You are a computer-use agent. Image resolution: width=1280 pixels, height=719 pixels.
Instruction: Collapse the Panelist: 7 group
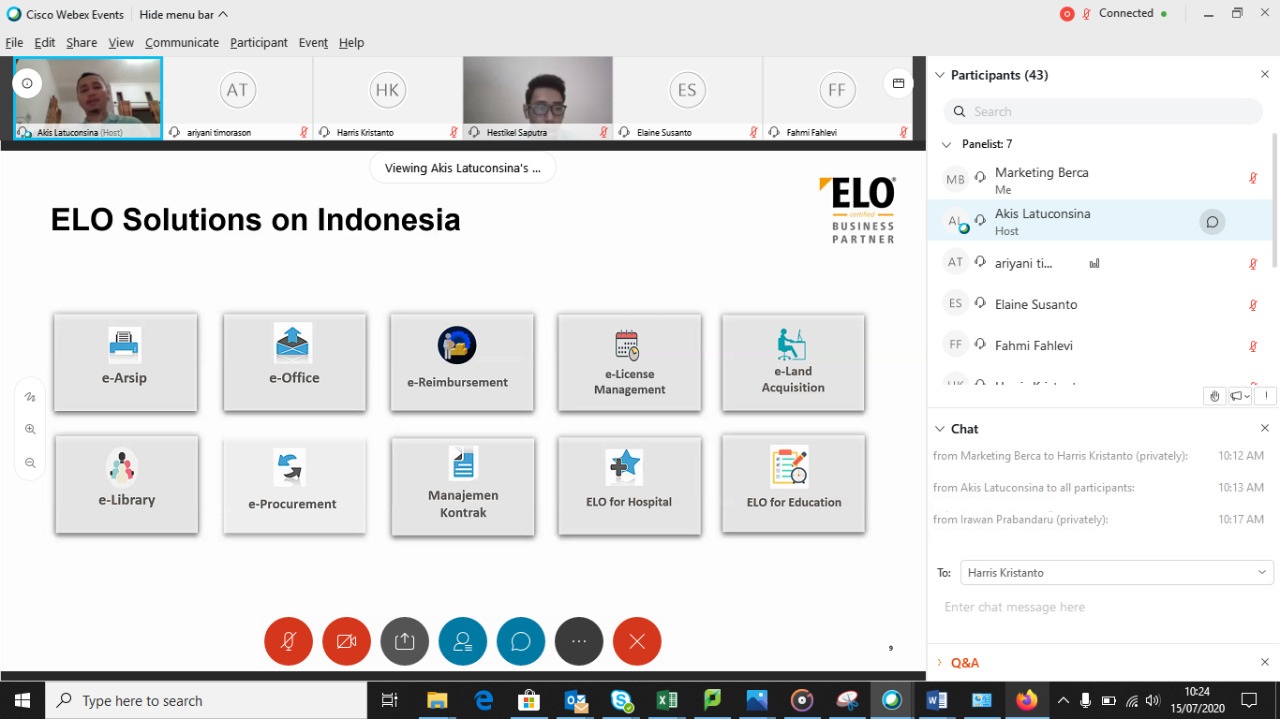[x=947, y=144]
